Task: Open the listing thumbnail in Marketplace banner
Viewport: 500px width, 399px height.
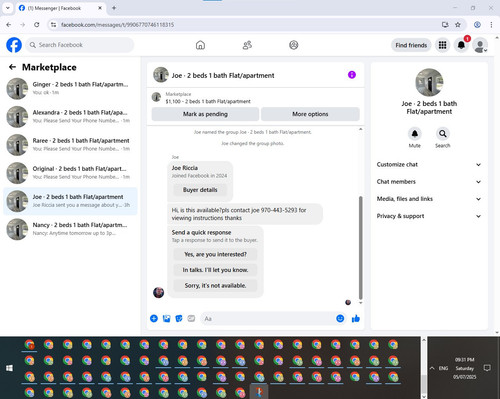Action: (156, 97)
